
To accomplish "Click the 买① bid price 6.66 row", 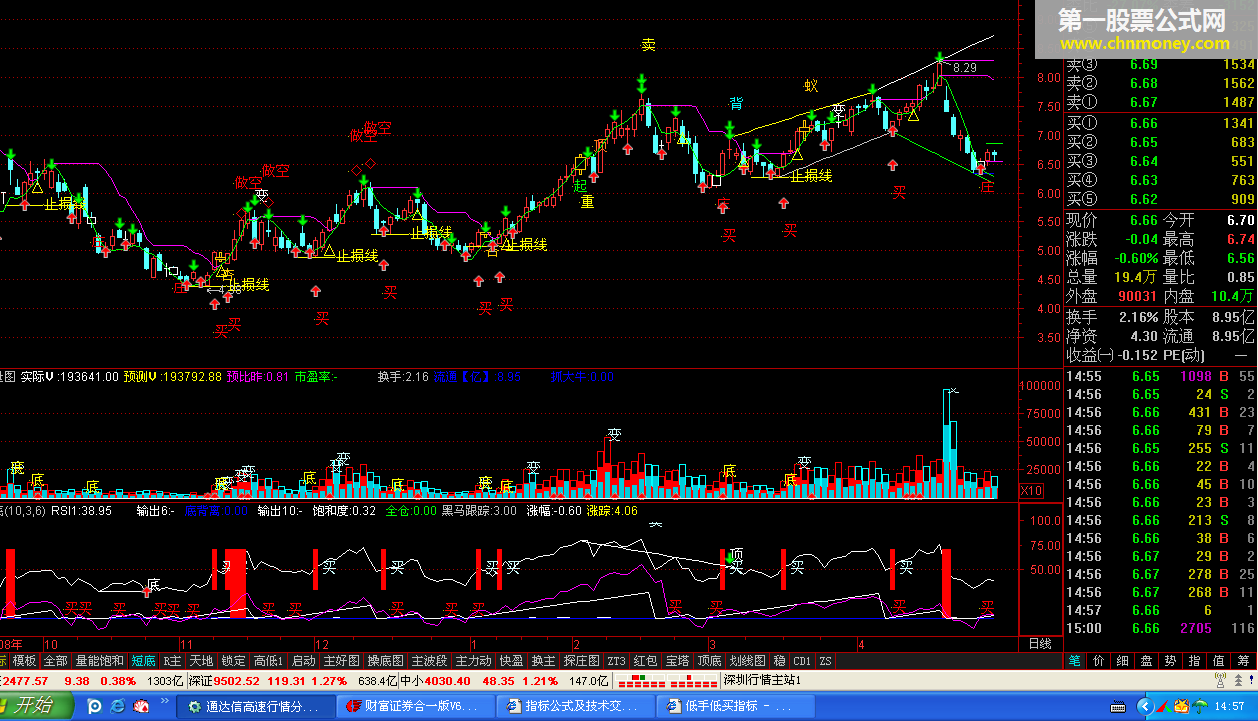I will [1160, 123].
